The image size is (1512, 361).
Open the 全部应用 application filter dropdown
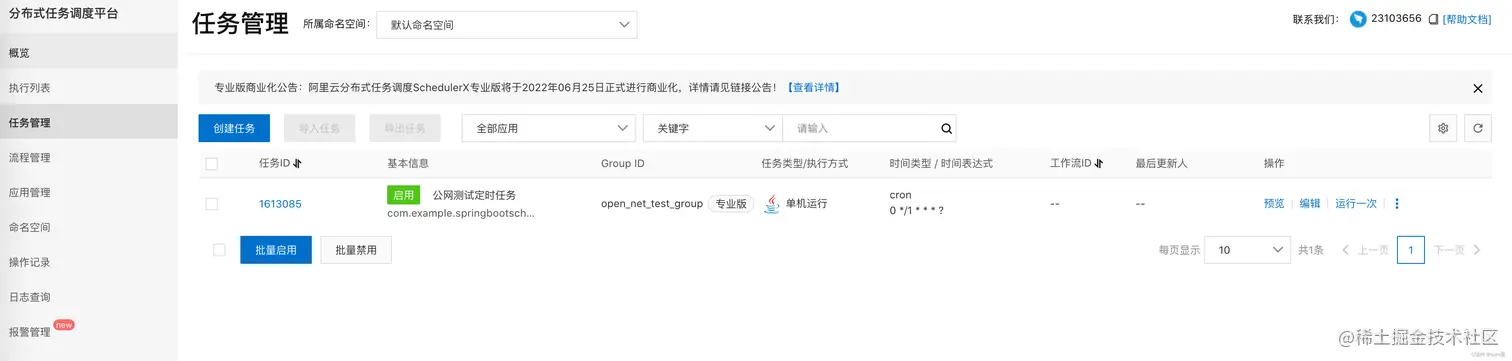[548, 128]
